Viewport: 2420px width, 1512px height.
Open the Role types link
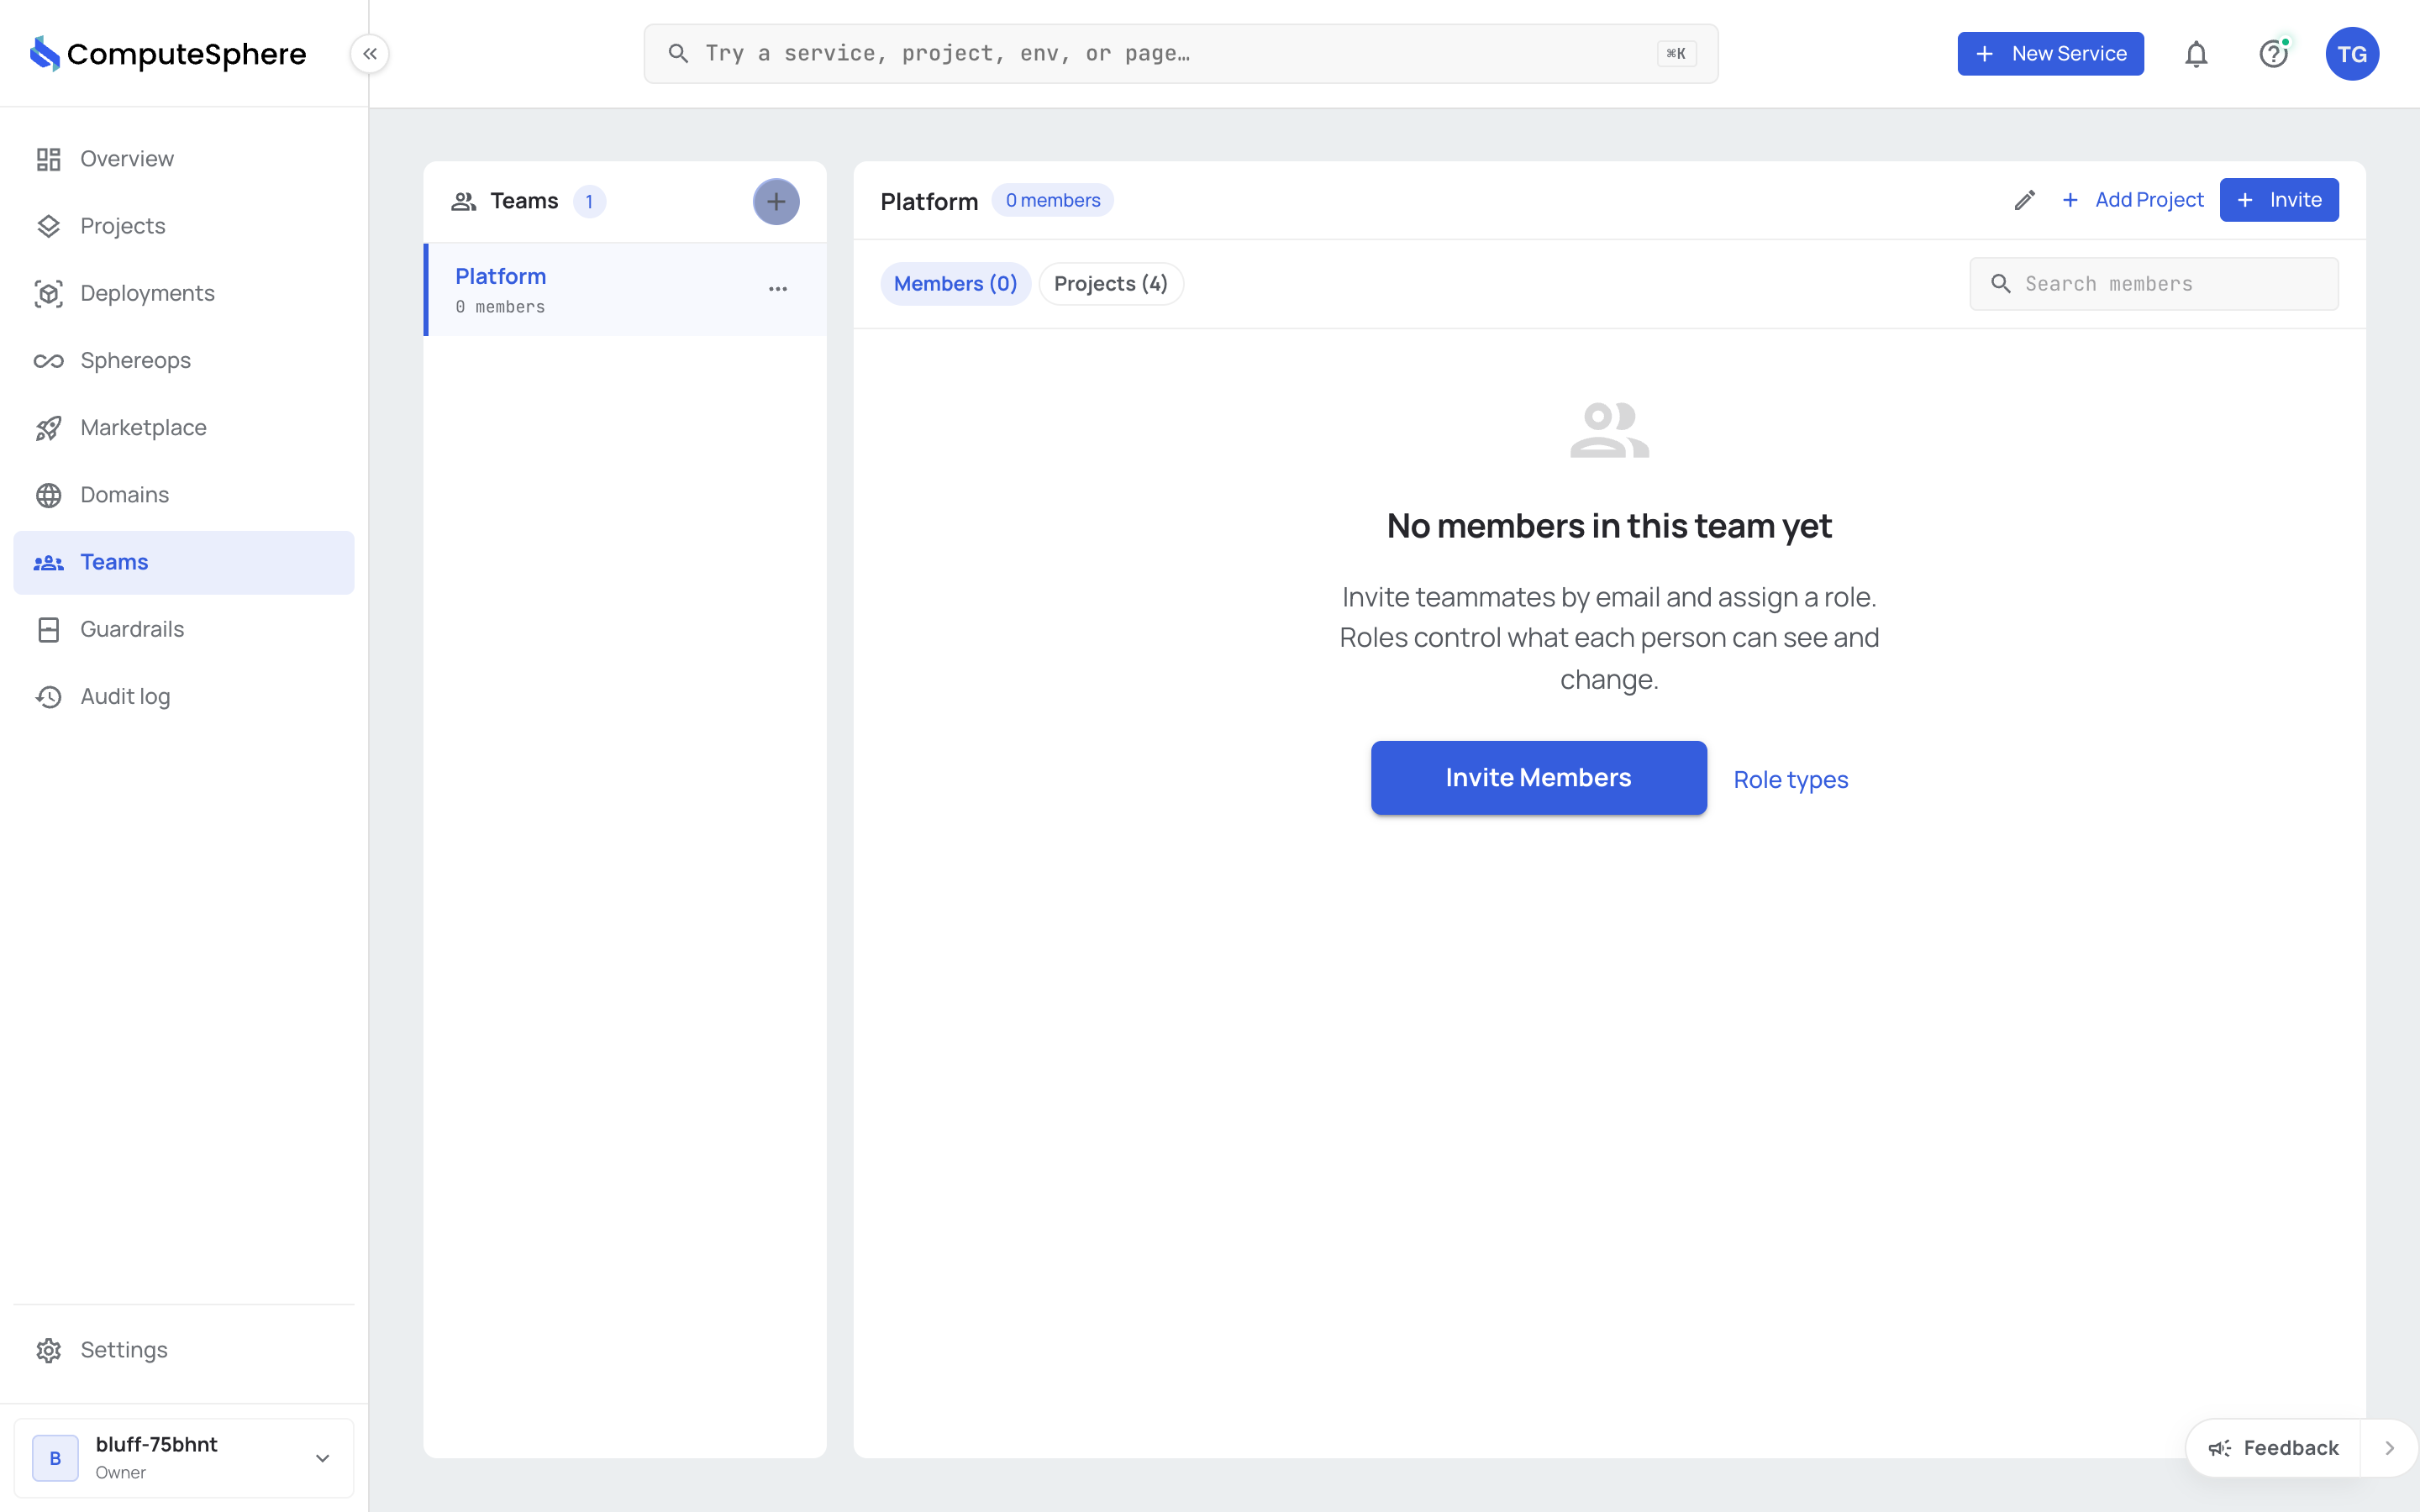tap(1790, 780)
